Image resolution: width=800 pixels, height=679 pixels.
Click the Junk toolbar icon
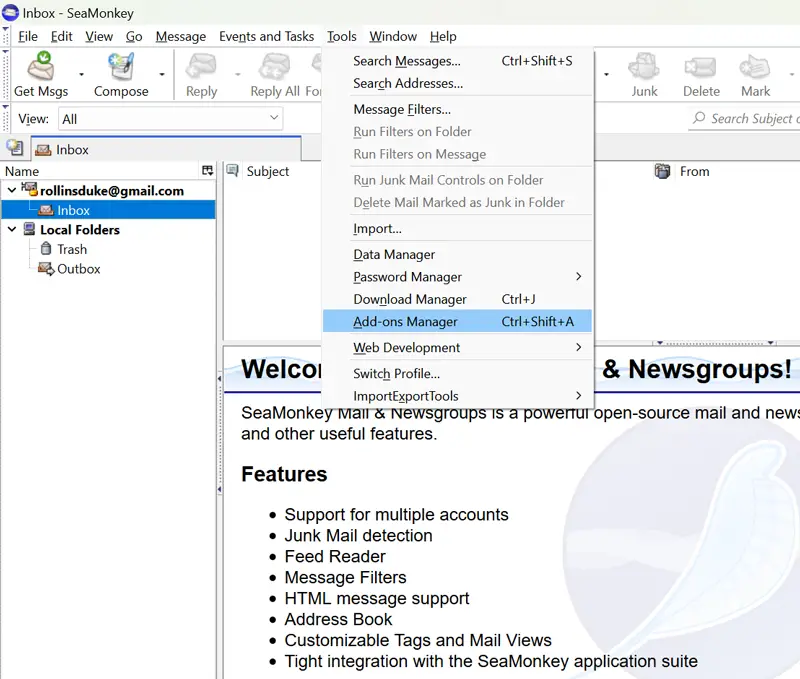644,68
